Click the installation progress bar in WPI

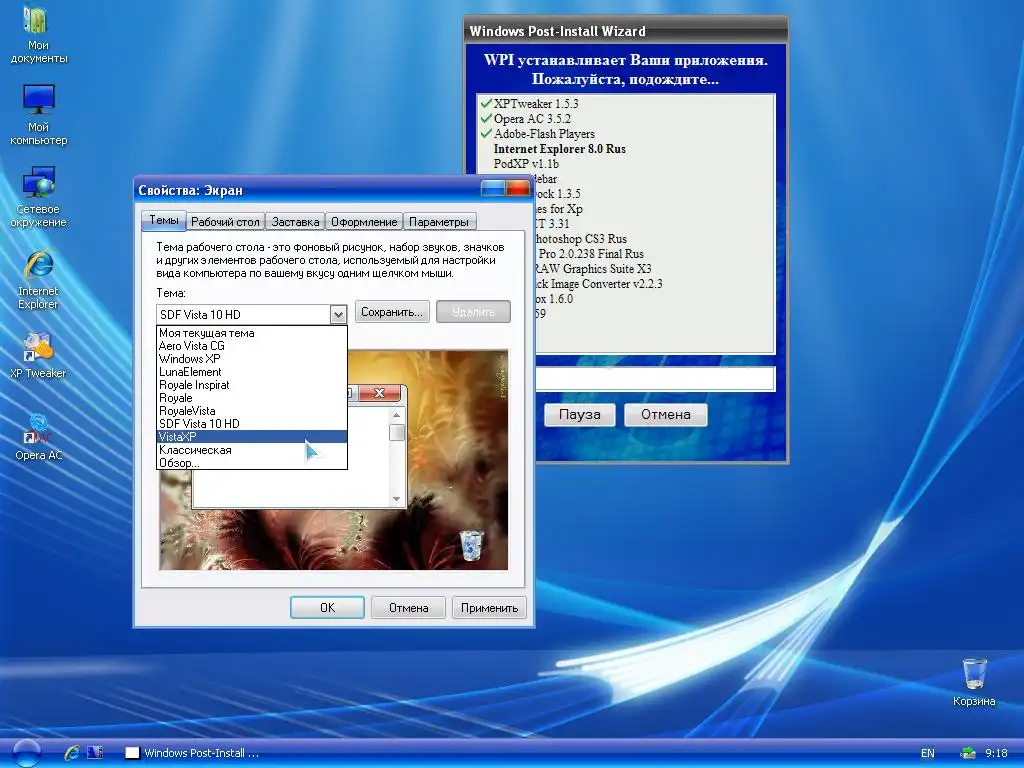[655, 379]
